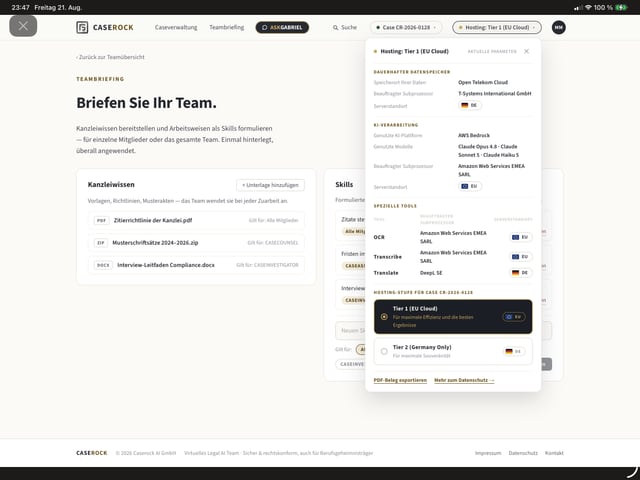Open Musterschriftsätze 2024-2026.zip
The height and width of the screenshot is (480, 640).
196,242
